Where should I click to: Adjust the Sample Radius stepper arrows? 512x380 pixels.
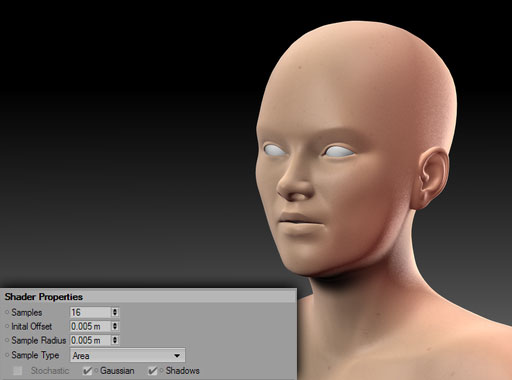115,340
